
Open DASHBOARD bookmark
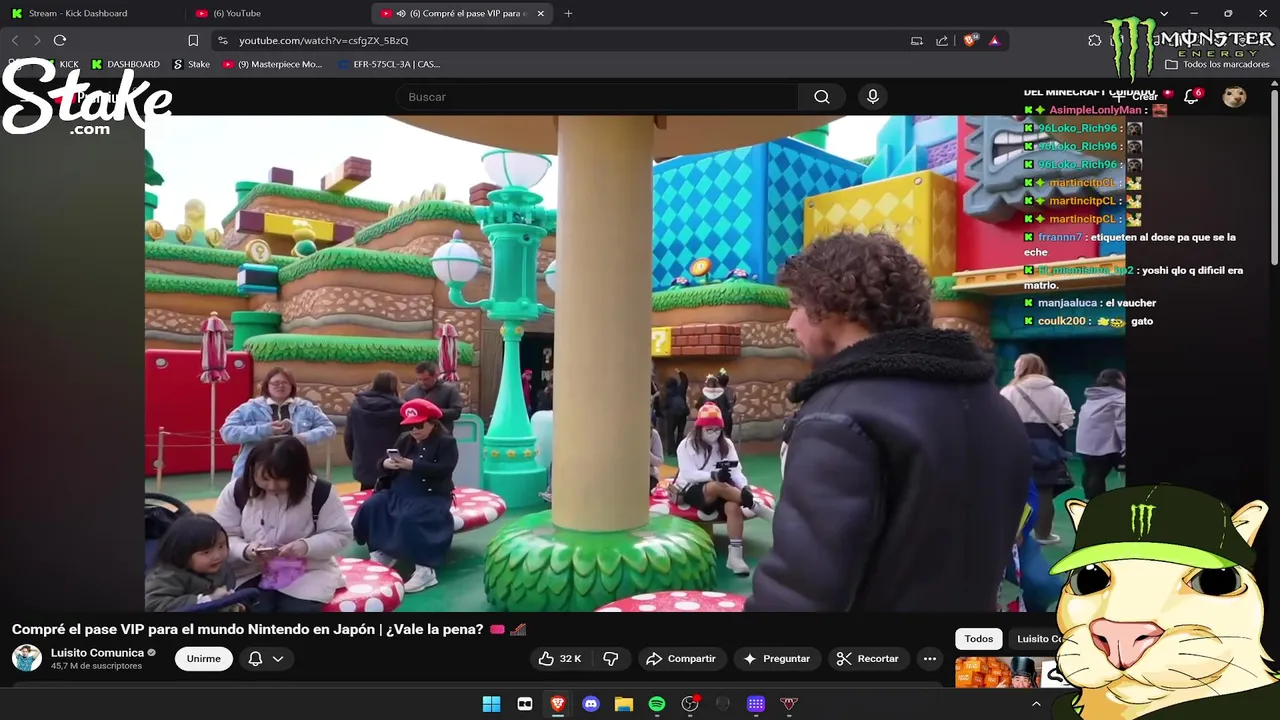pos(125,64)
